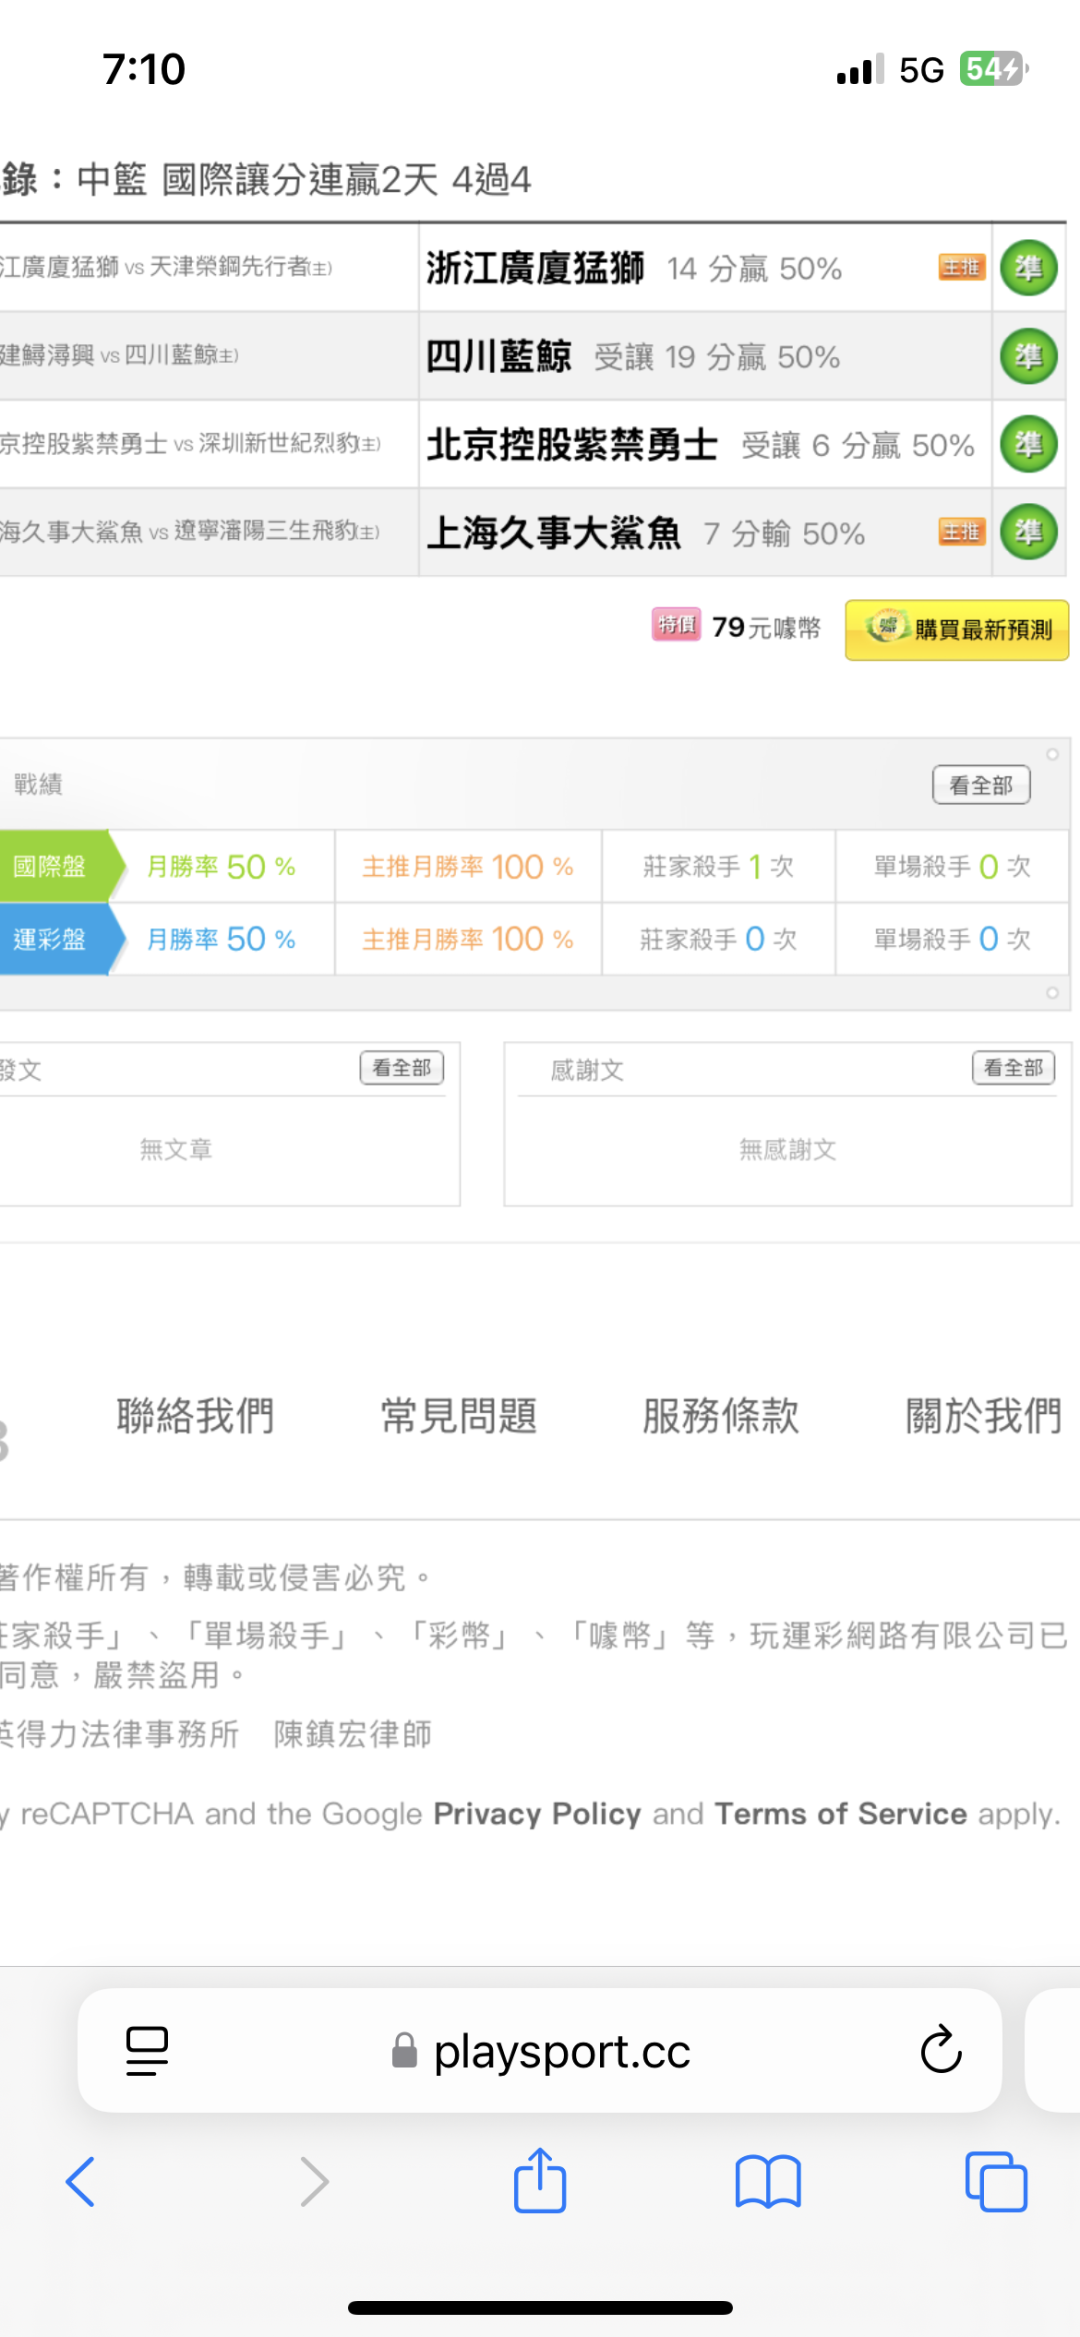1080x2337 pixels.
Task: Tap green 準 badge for 北京控股紫禁勇士 row
Action: coord(1028,444)
